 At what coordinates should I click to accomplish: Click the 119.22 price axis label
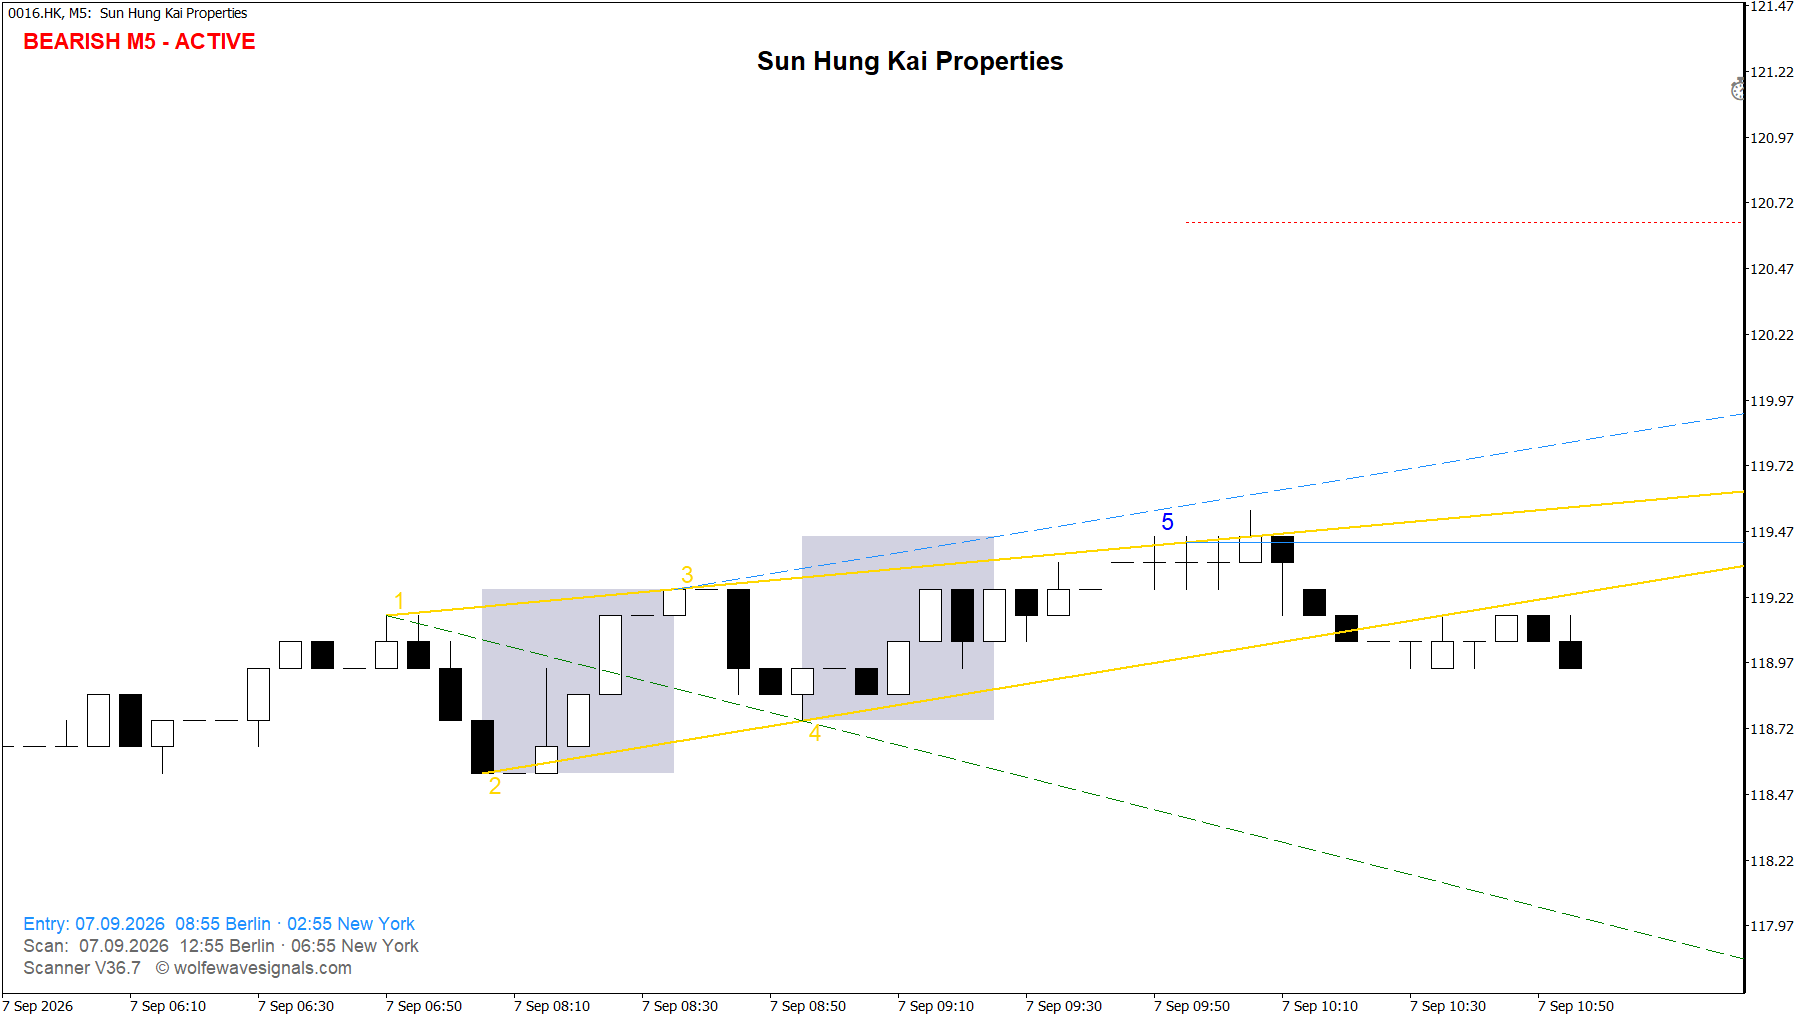coord(1772,598)
